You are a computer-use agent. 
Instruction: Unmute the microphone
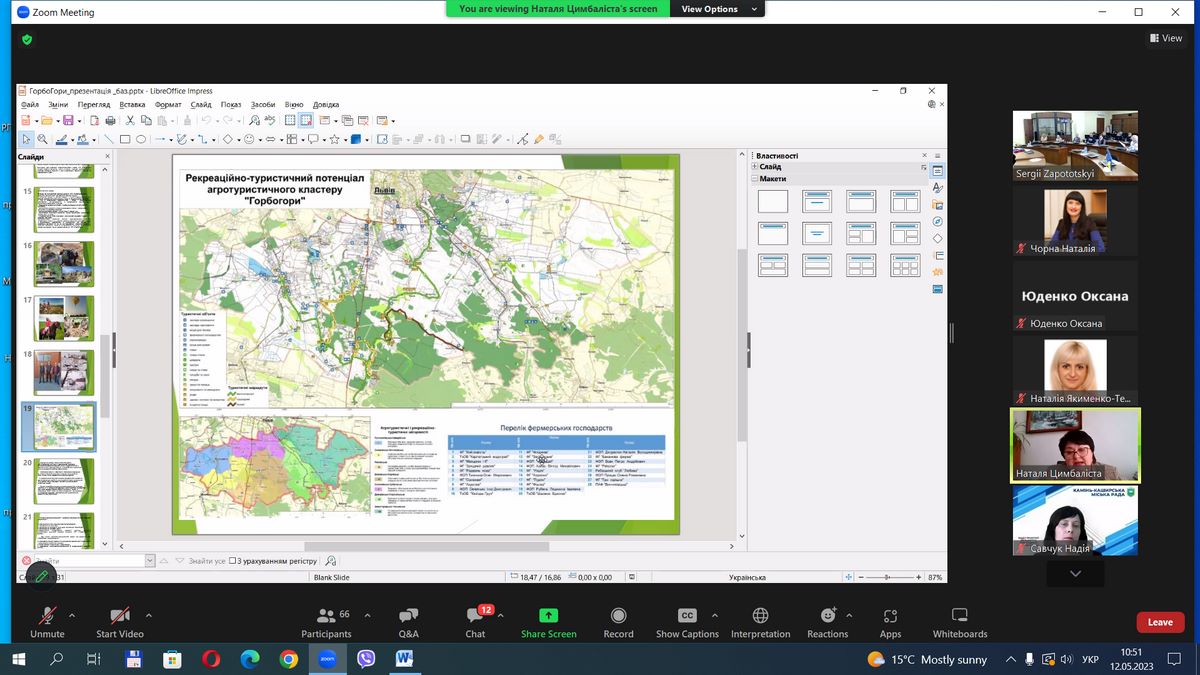(x=47, y=616)
